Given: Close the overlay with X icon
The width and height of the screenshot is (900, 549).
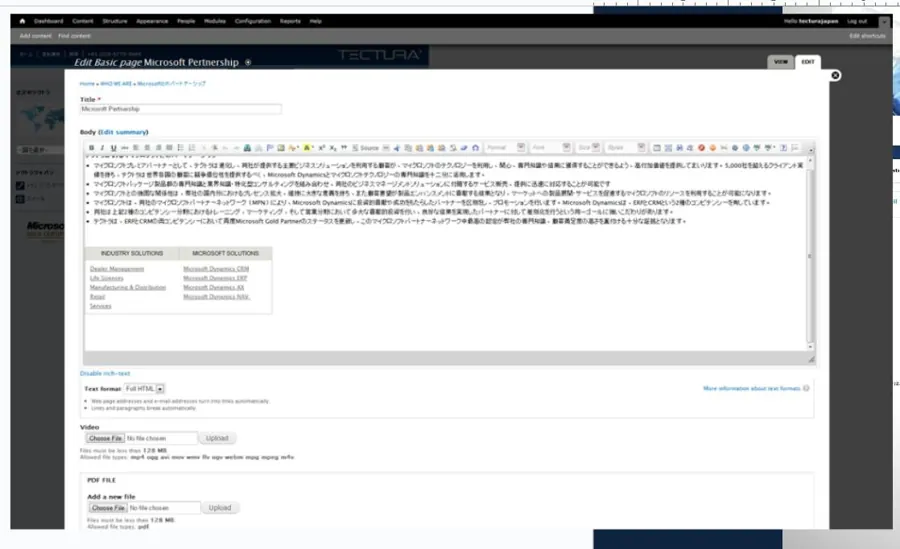Looking at the screenshot, I should pos(835,75).
